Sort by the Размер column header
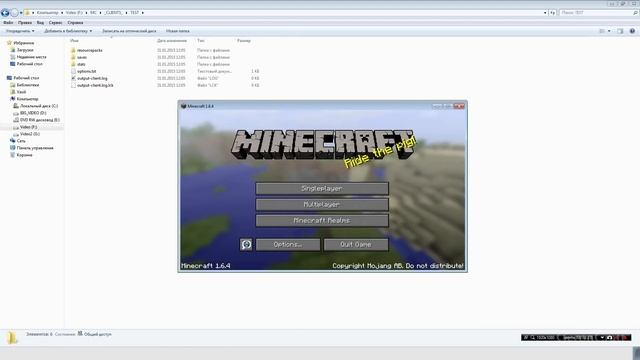The height and width of the screenshot is (360, 640). 244,41
